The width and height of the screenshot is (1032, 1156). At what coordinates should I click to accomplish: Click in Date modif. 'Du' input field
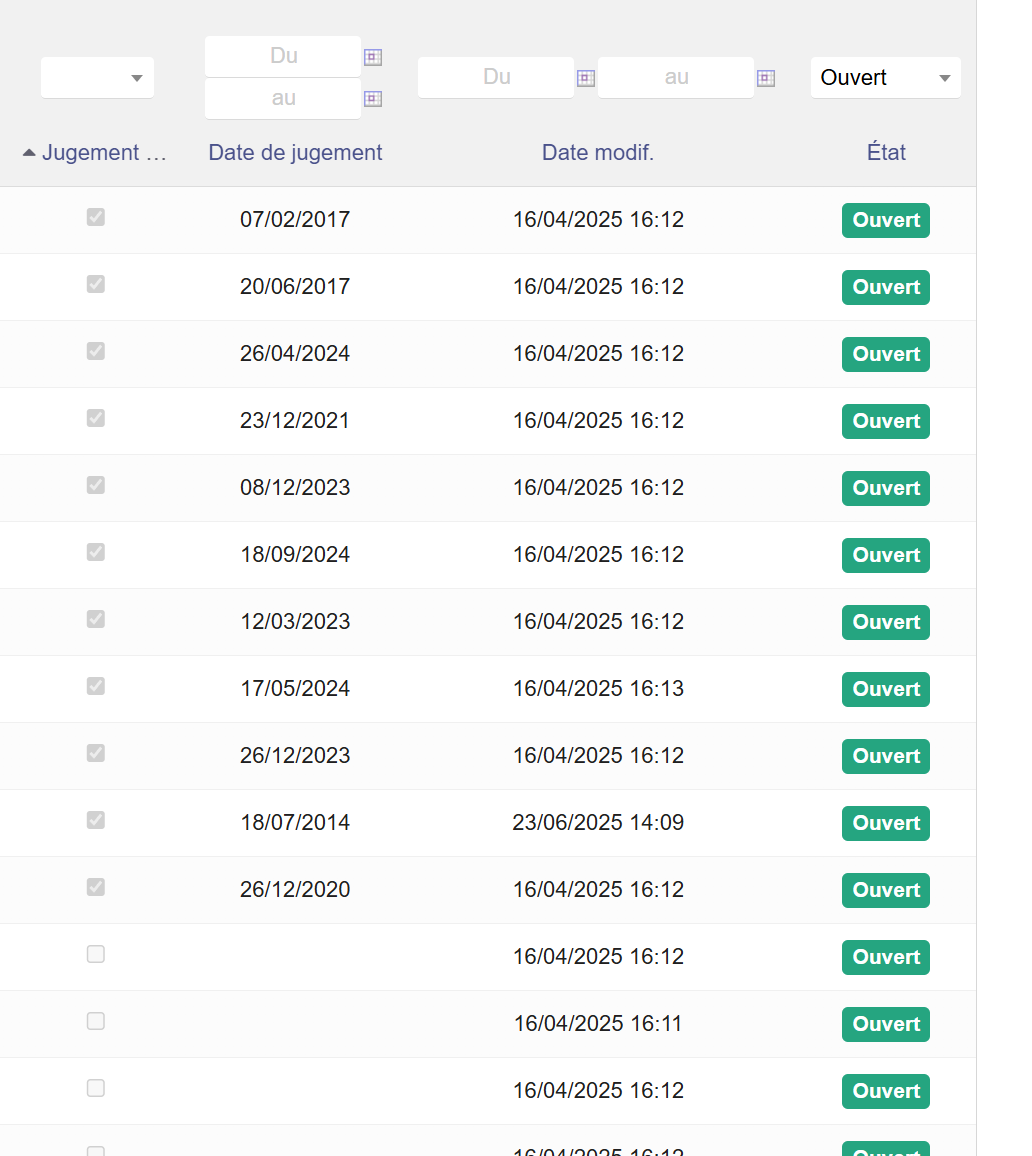pos(496,77)
